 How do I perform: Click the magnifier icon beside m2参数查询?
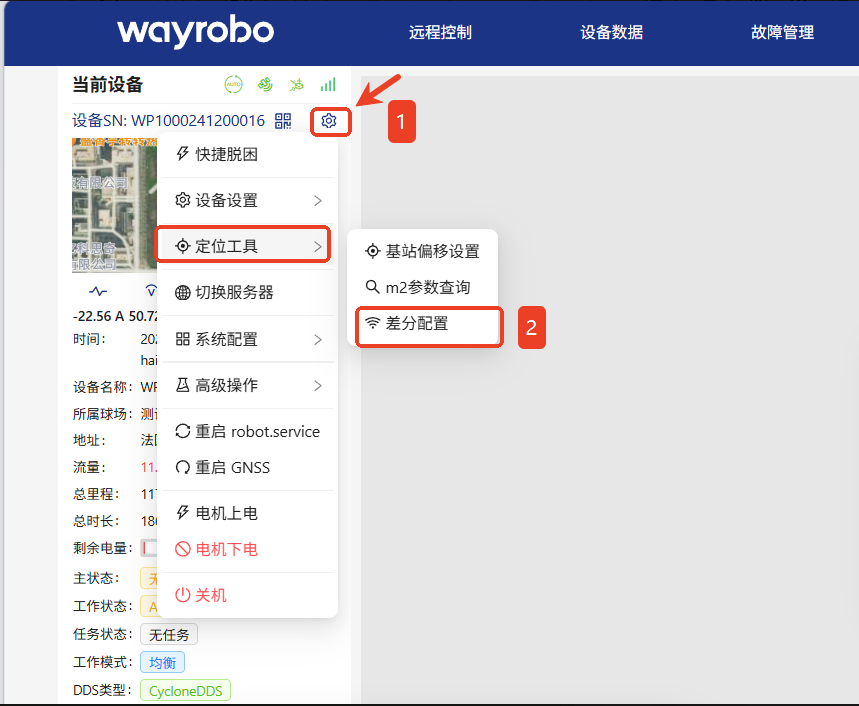tap(373, 286)
